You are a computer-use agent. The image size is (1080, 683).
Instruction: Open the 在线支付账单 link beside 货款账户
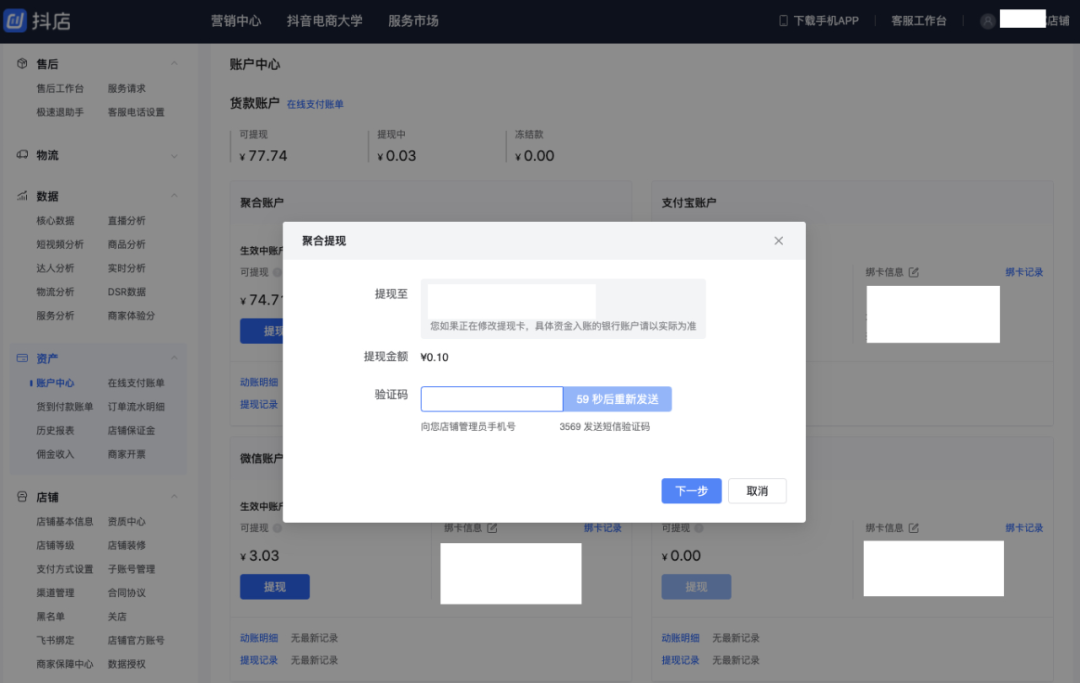pyautogui.click(x=315, y=104)
